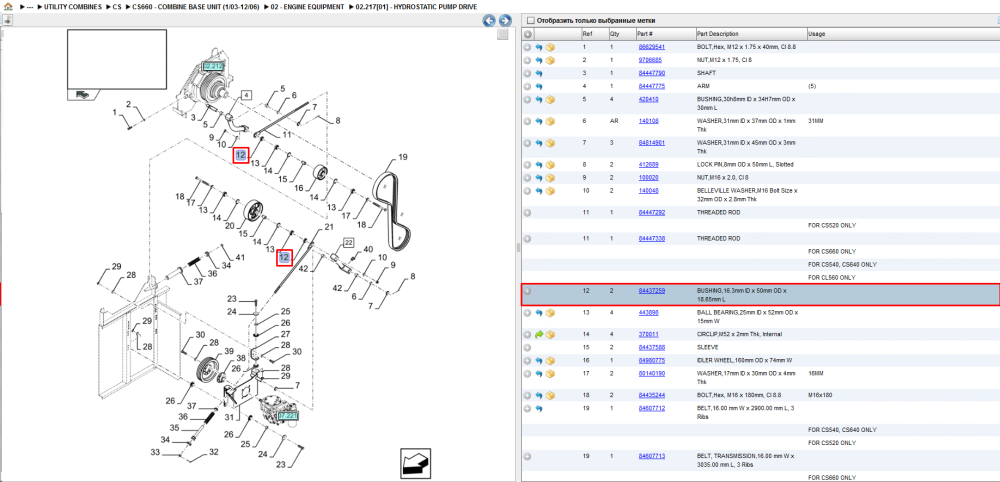
Task: Open part number 84437259 link
Action: coord(651,291)
